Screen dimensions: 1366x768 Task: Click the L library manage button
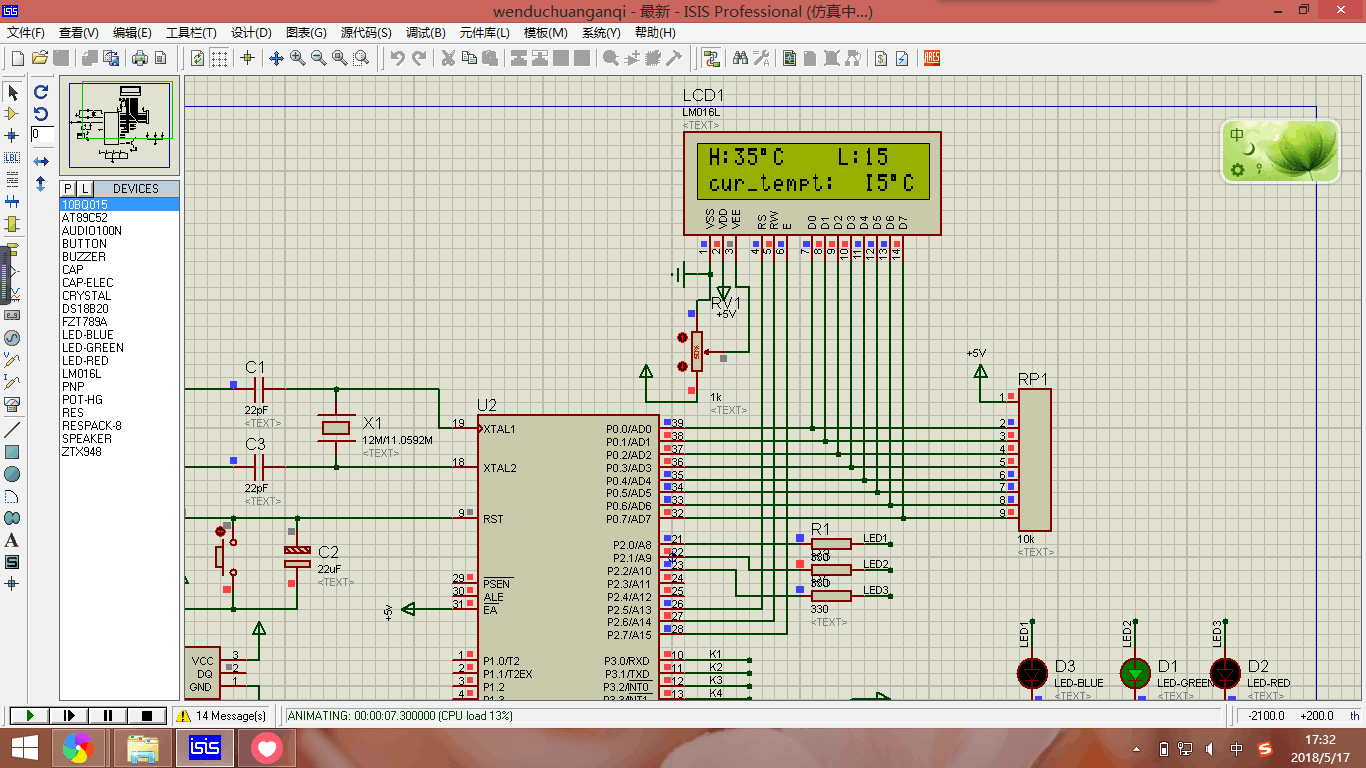coord(85,188)
